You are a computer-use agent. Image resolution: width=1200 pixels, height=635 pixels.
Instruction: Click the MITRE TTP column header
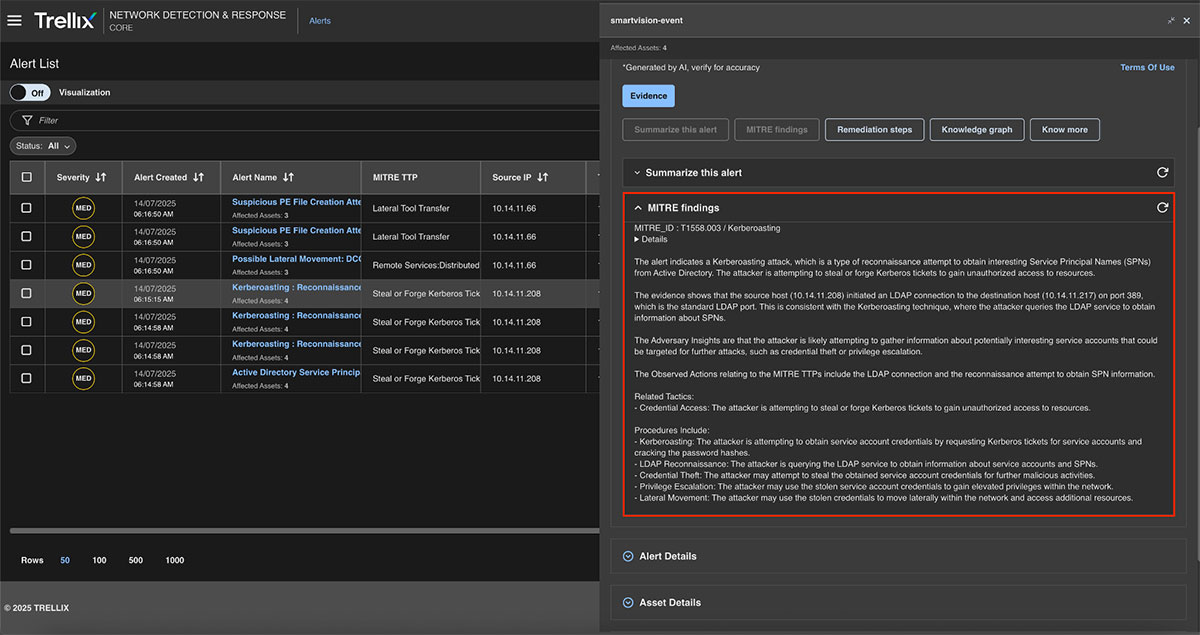[x=395, y=177]
